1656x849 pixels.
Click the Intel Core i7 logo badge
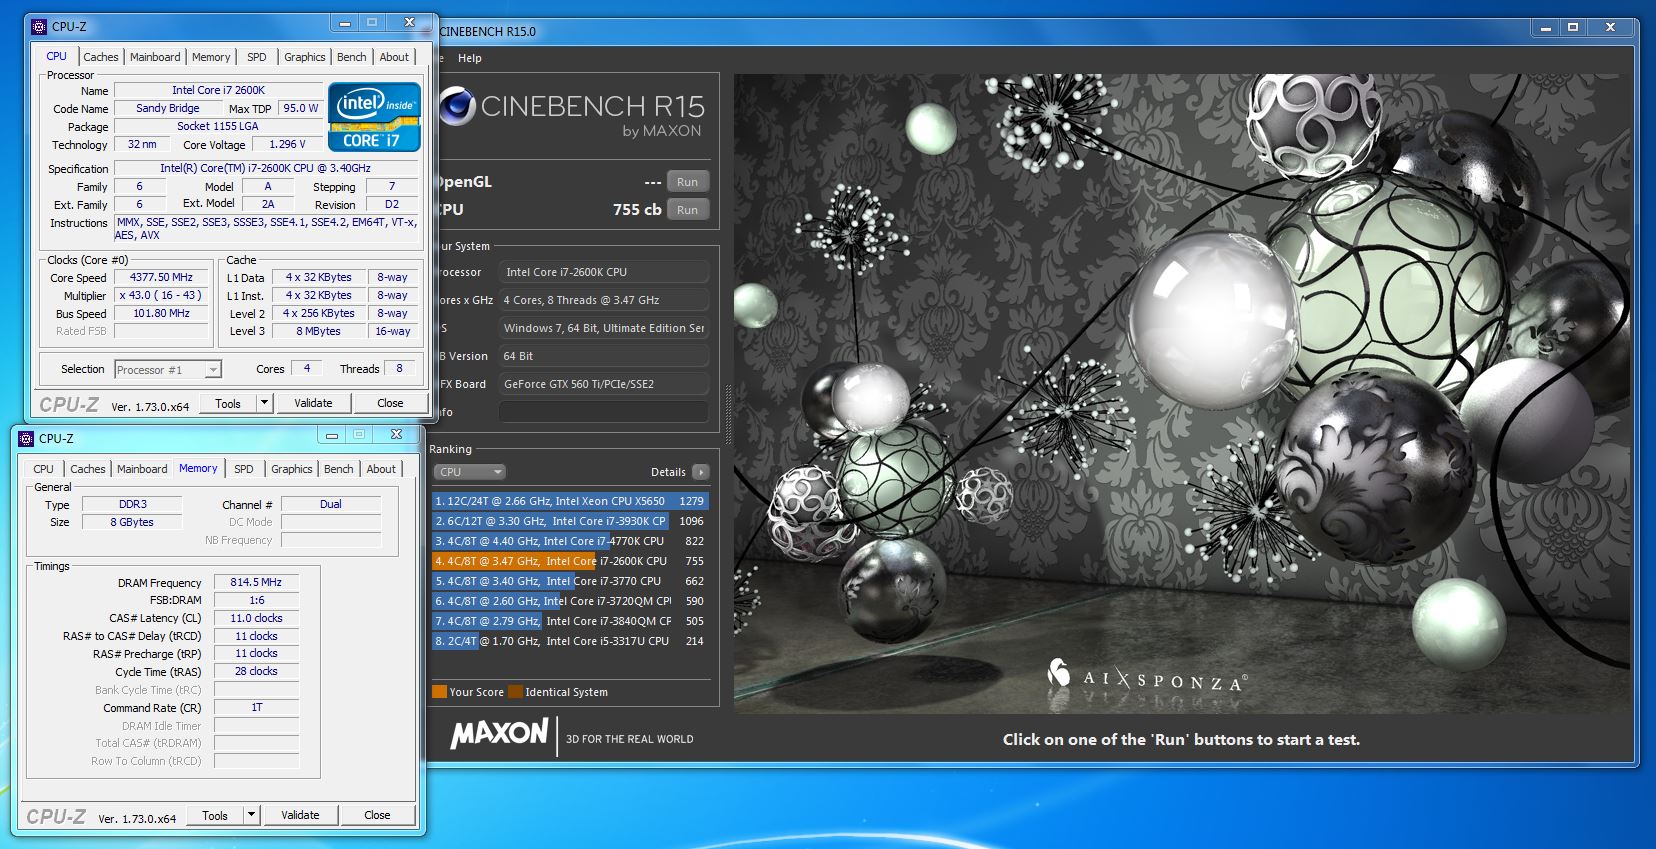[374, 117]
